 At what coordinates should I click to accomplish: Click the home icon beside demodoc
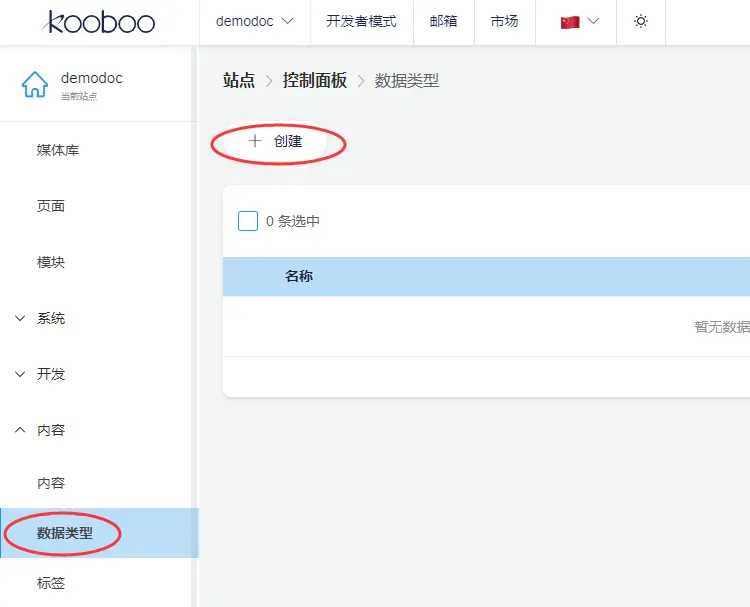click(35, 85)
